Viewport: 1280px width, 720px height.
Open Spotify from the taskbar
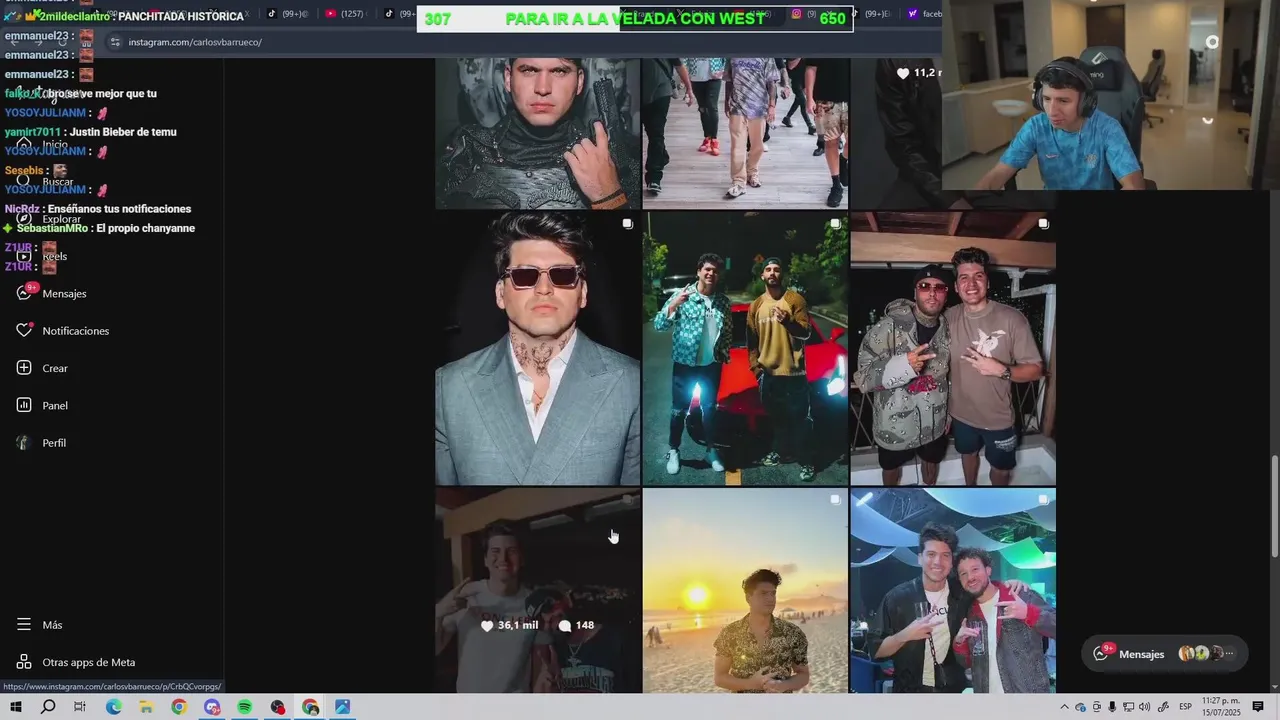(x=245, y=707)
